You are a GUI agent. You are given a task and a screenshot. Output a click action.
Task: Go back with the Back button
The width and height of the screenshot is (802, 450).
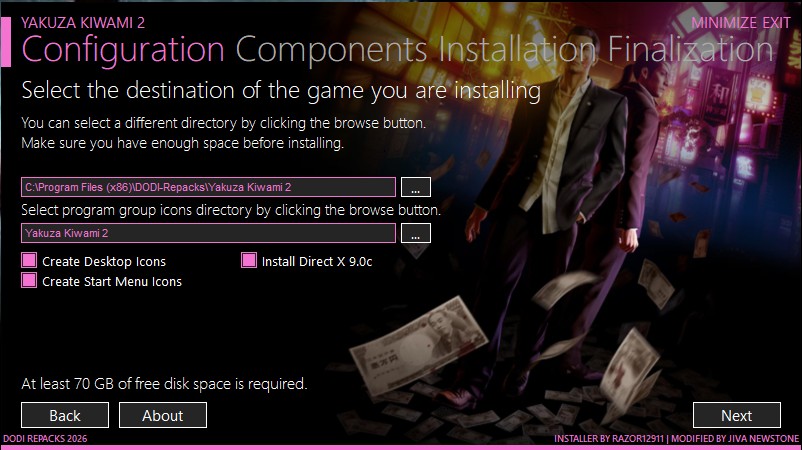click(x=65, y=415)
